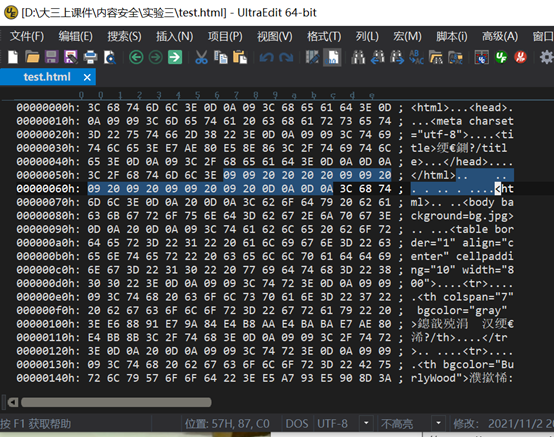Click offset 00000000h row address
The height and width of the screenshot is (437, 554).
(x=48, y=107)
